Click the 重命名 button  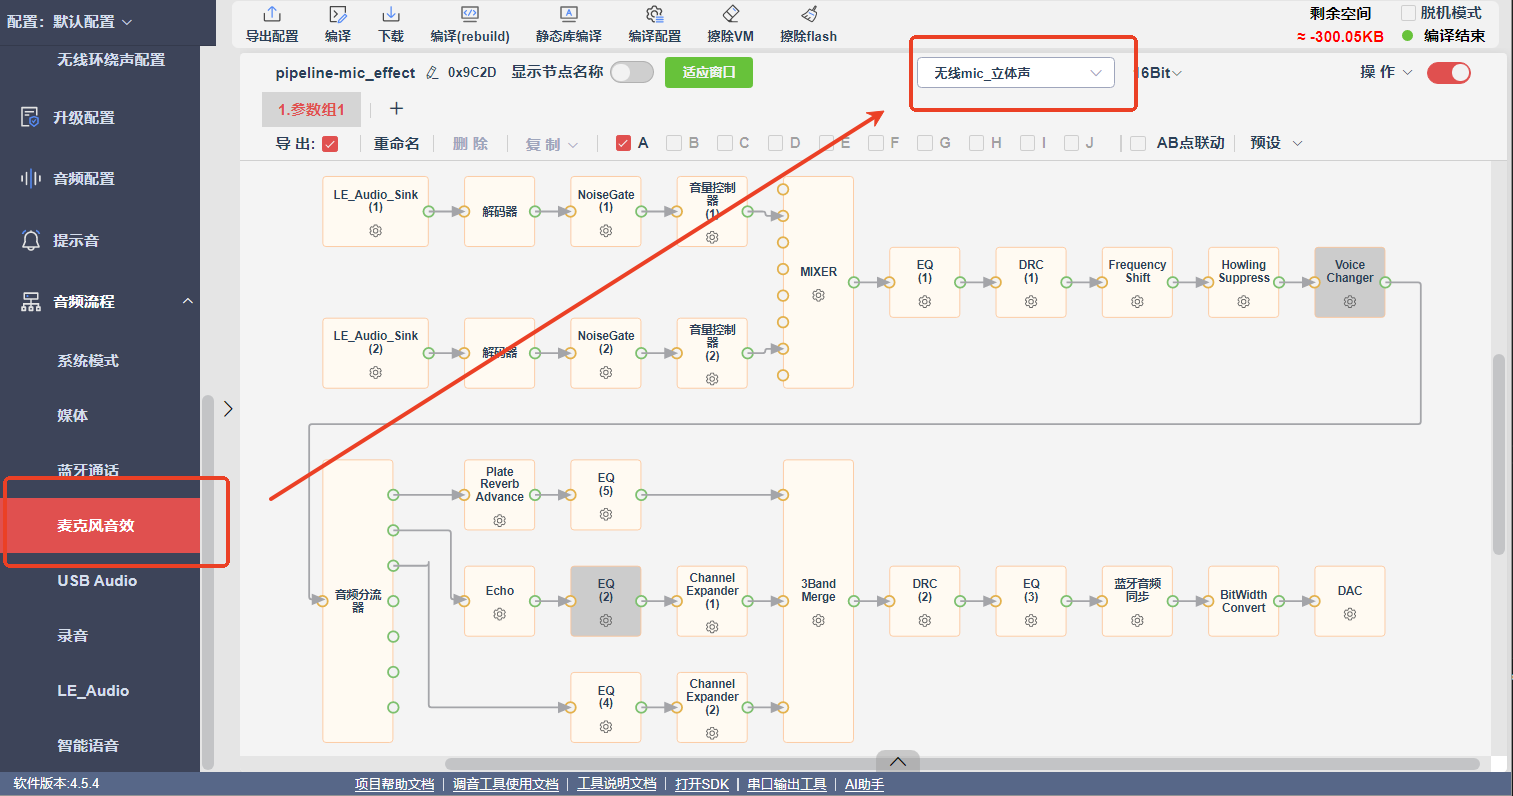pos(397,144)
